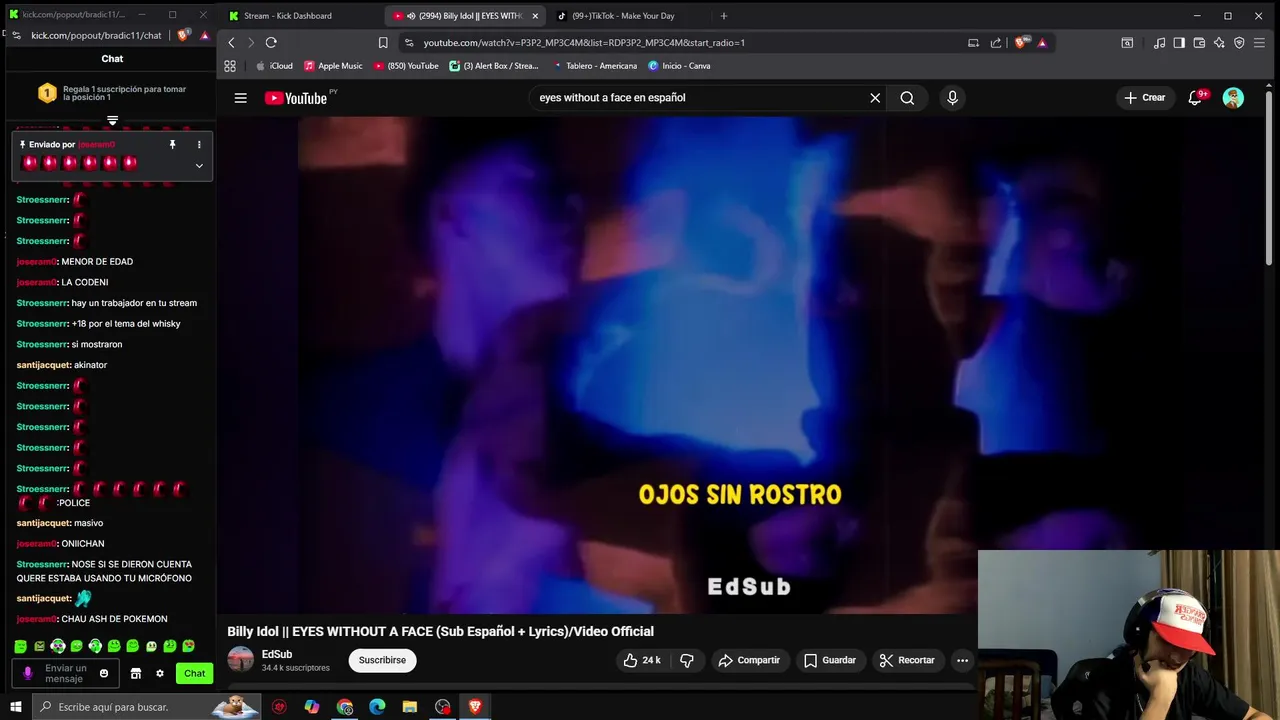This screenshot has width=1280, height=720.
Task: Go back in the browser
Action: coord(231,43)
